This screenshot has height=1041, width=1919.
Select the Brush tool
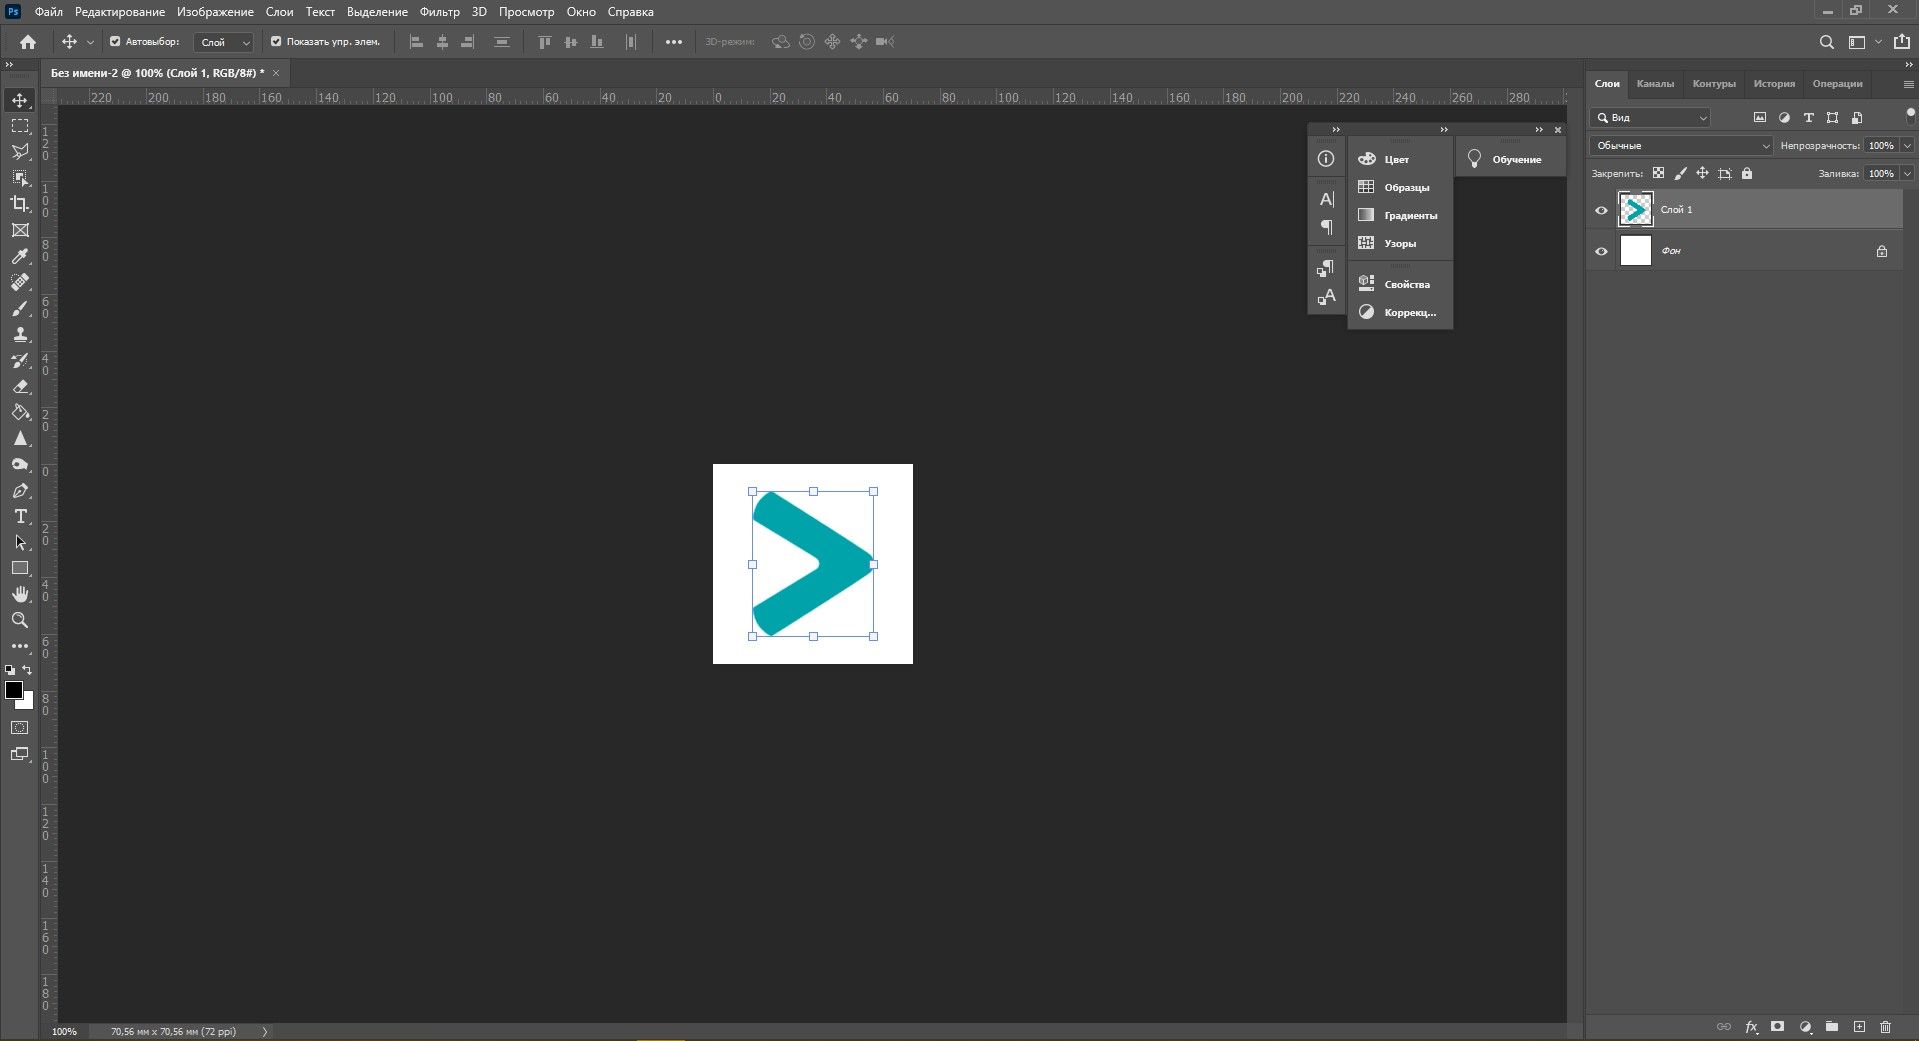pos(20,308)
